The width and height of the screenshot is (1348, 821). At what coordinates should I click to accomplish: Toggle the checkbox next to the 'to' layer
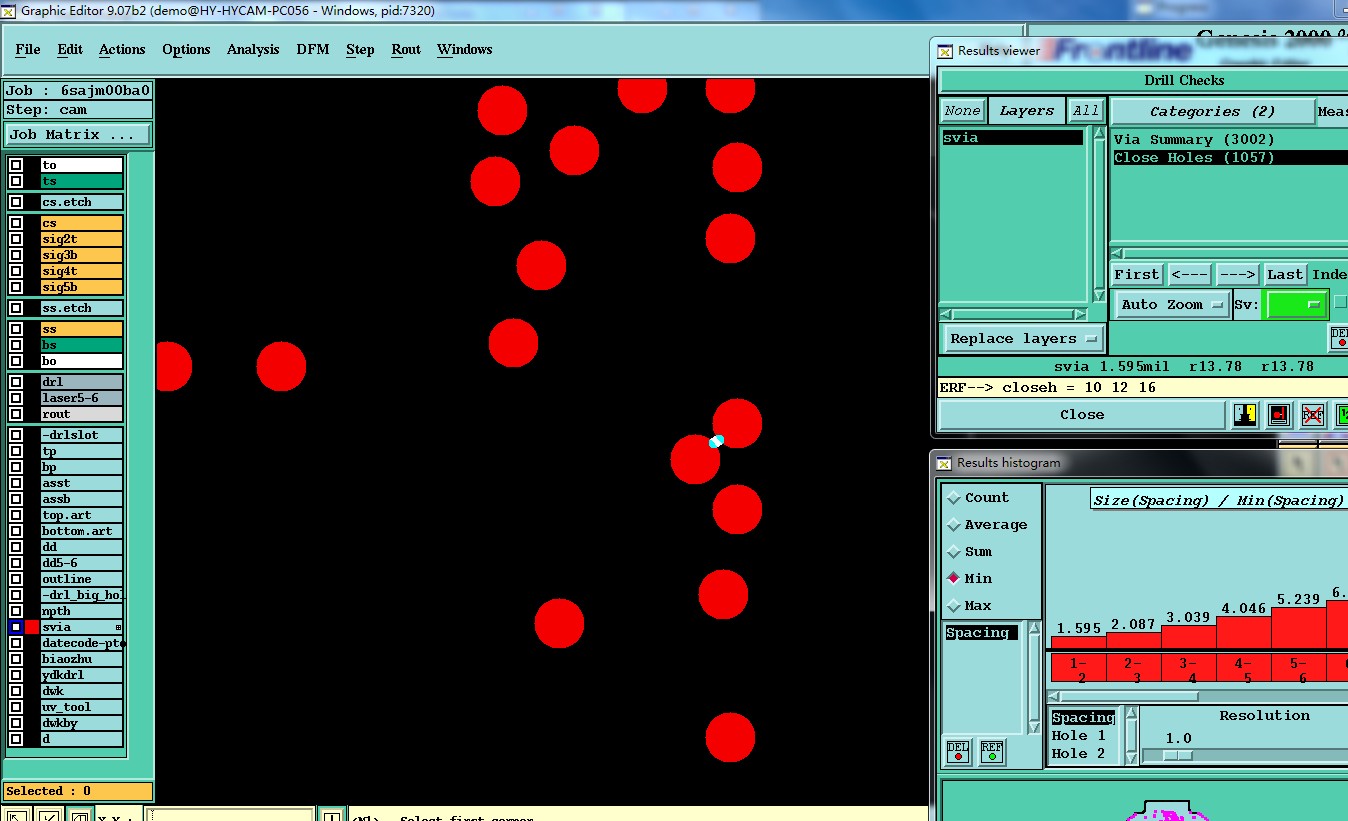[16, 165]
